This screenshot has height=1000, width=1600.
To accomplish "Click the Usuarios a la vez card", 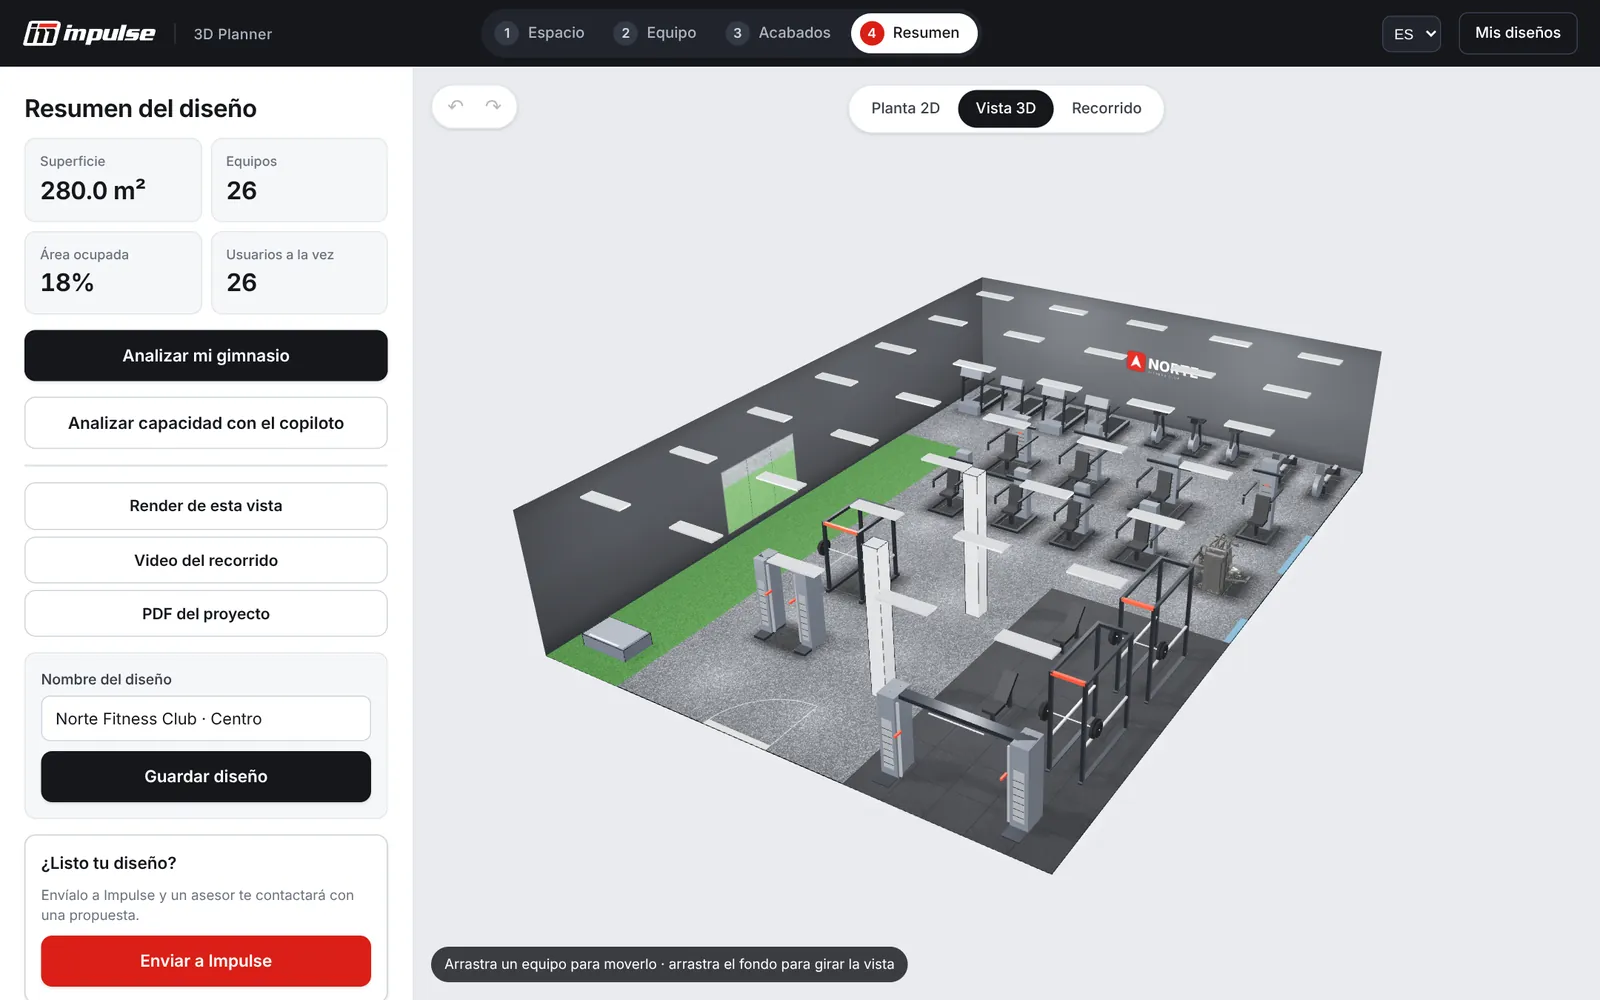I will [299, 273].
